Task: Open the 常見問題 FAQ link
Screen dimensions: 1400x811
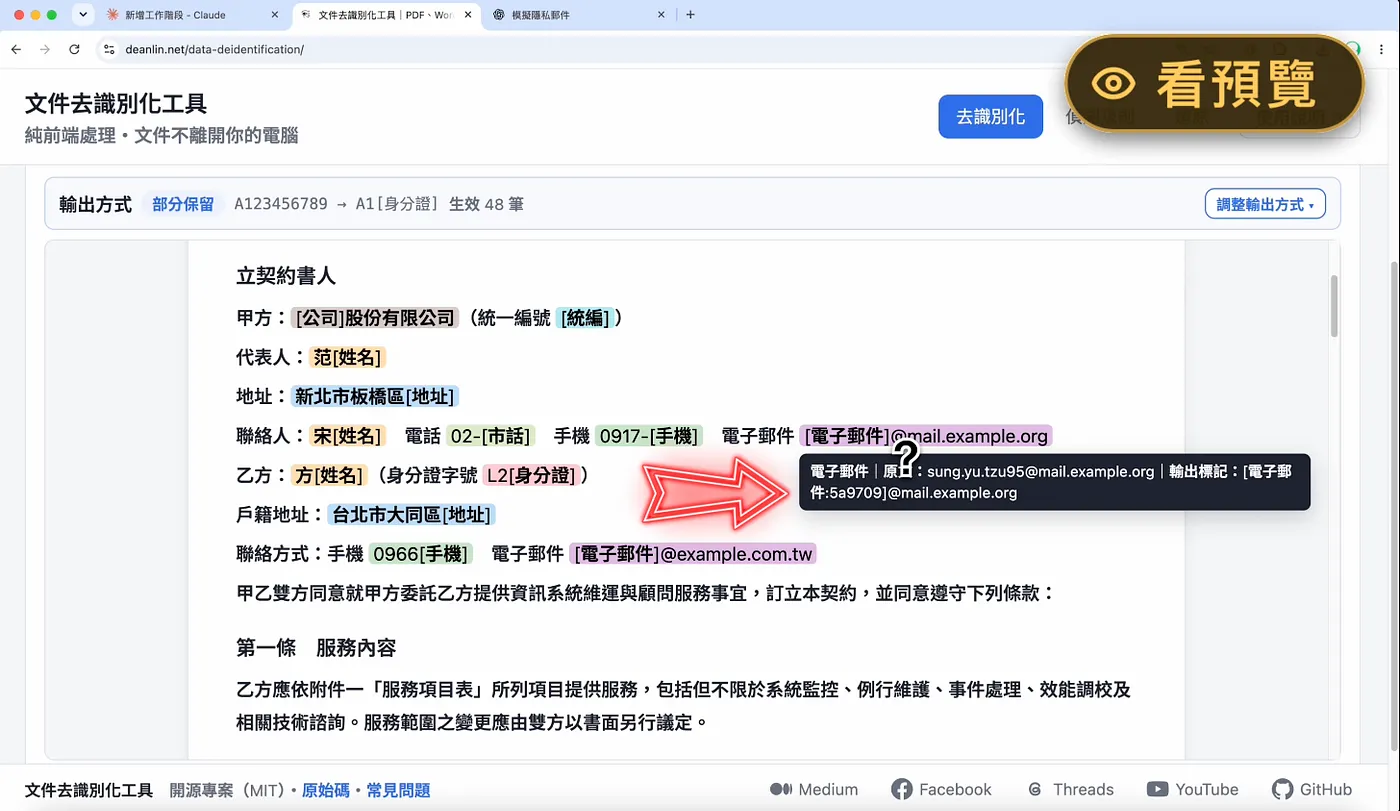Action: [x=398, y=790]
